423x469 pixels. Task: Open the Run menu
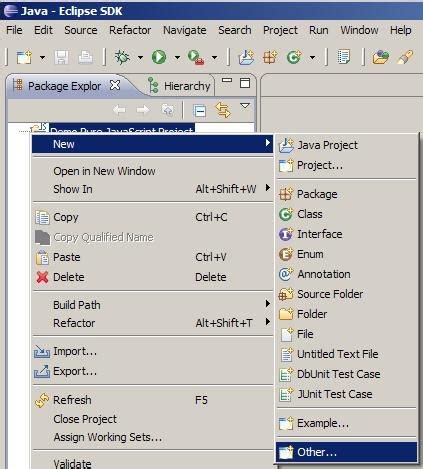click(319, 30)
